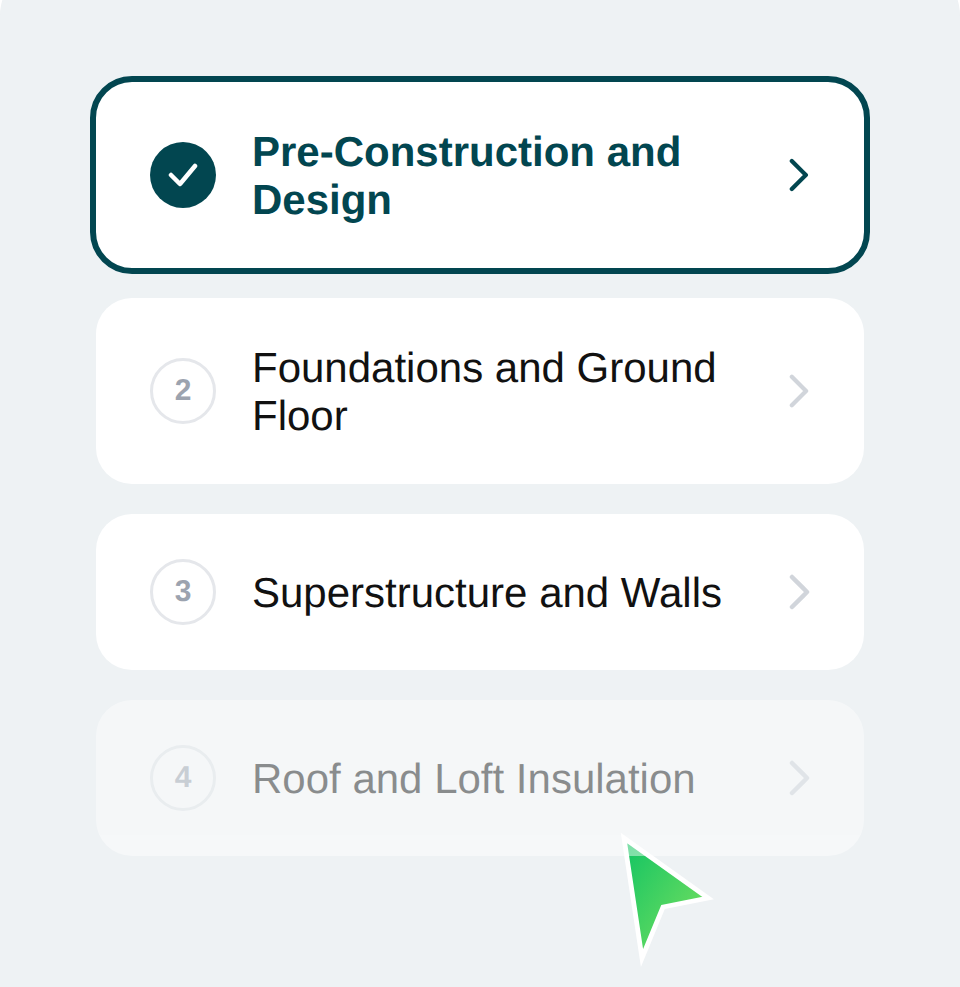Open Foundations and Ground Floor chevron arrow
960x987 pixels.
click(798, 391)
